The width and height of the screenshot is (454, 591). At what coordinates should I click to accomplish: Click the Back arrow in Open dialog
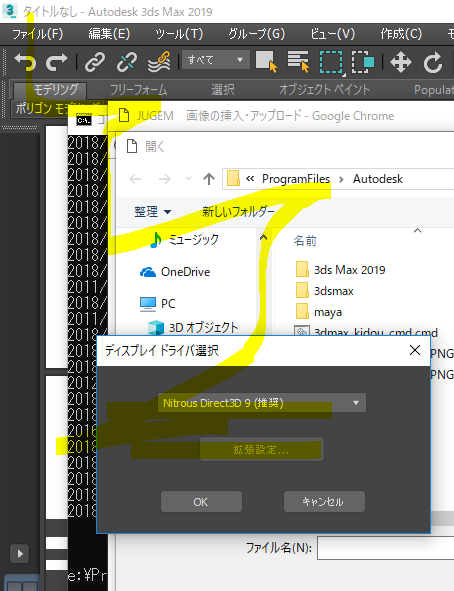(x=135, y=179)
